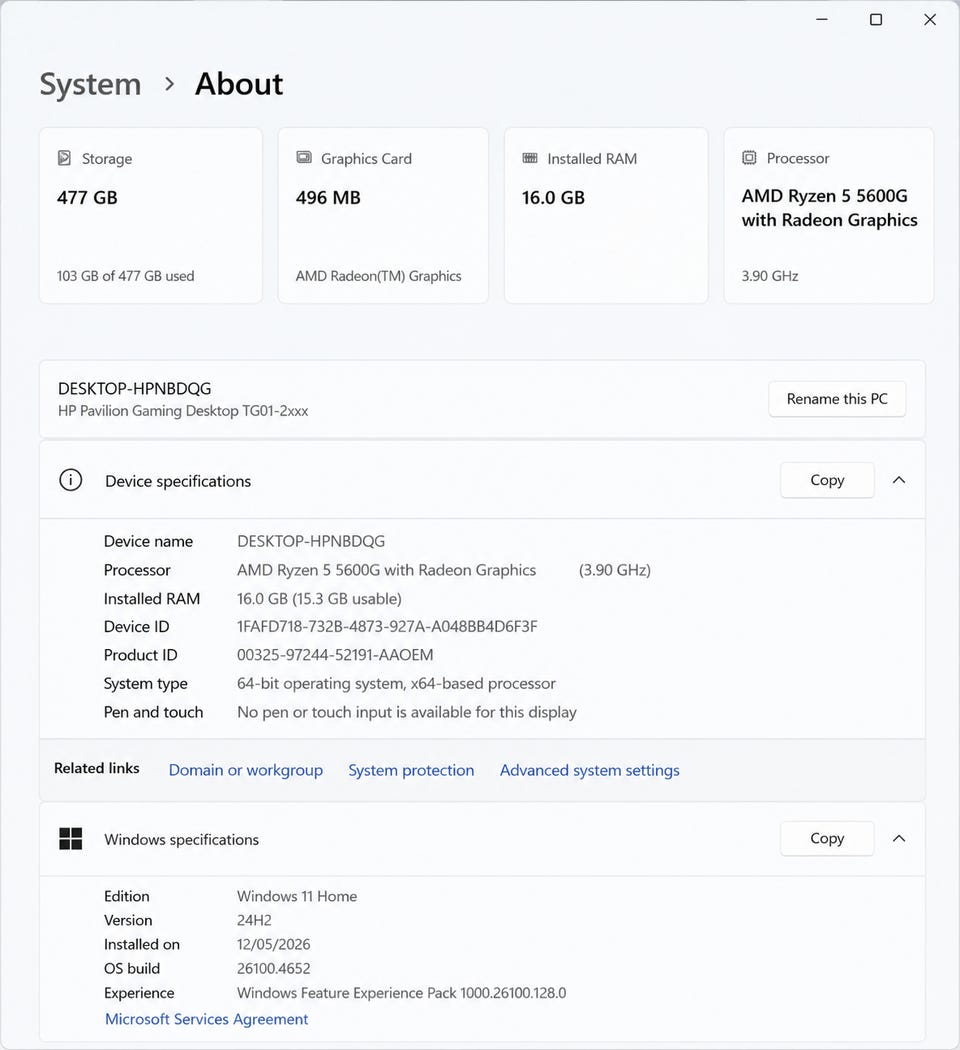Image resolution: width=960 pixels, height=1050 pixels.
Task: Collapse the Windows specifications section
Action: click(x=899, y=838)
